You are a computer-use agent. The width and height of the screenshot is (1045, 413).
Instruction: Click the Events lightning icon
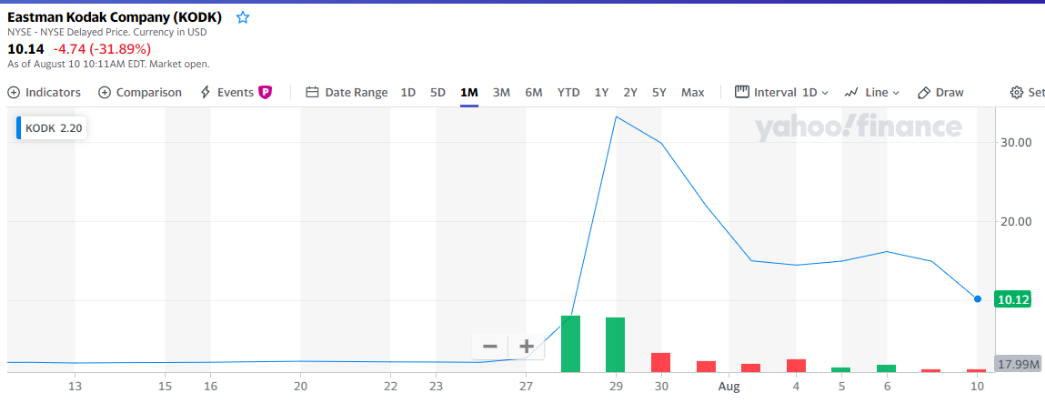[x=206, y=93]
